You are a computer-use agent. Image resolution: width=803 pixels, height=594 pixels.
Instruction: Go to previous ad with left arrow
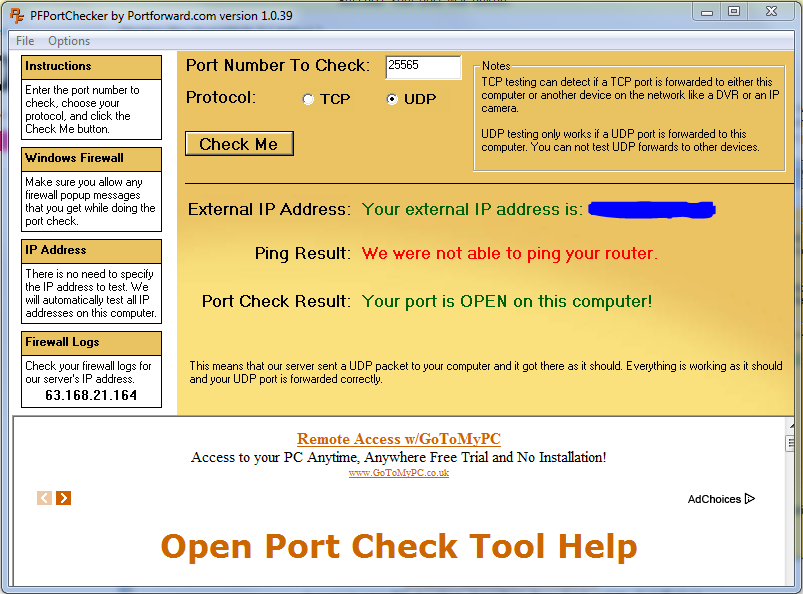45,498
